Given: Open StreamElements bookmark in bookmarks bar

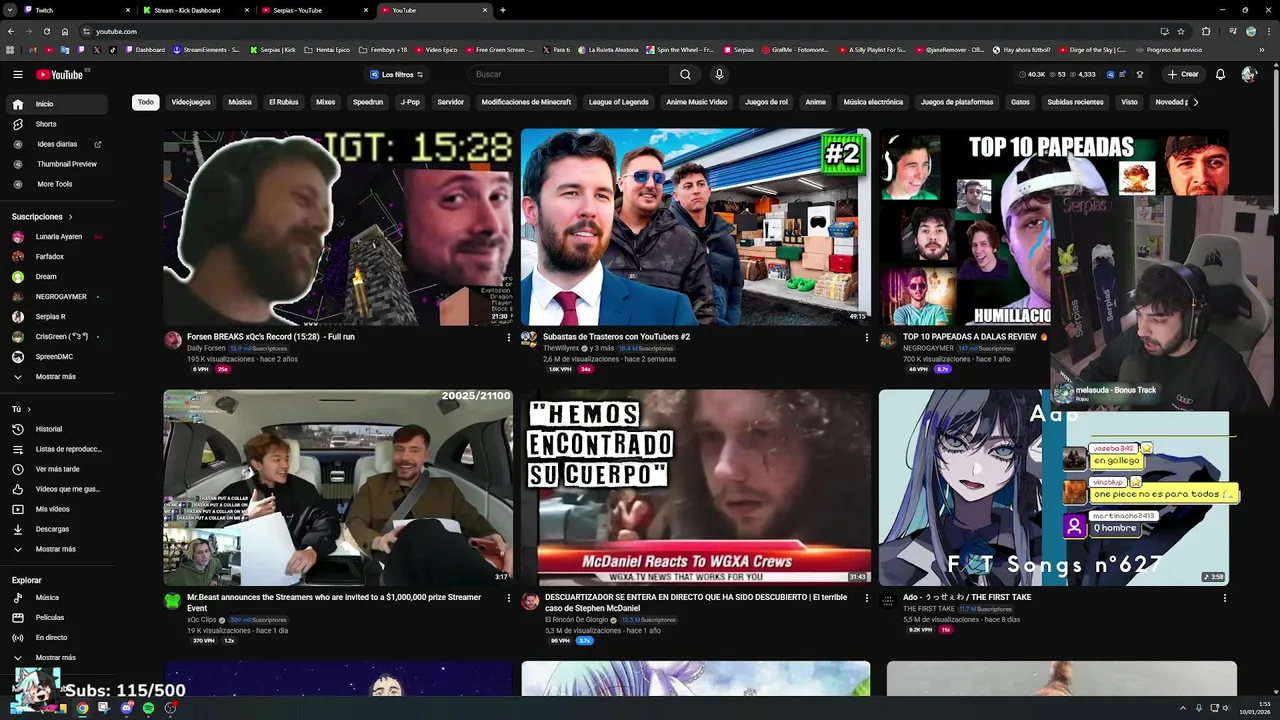Looking at the screenshot, I should click(206, 49).
